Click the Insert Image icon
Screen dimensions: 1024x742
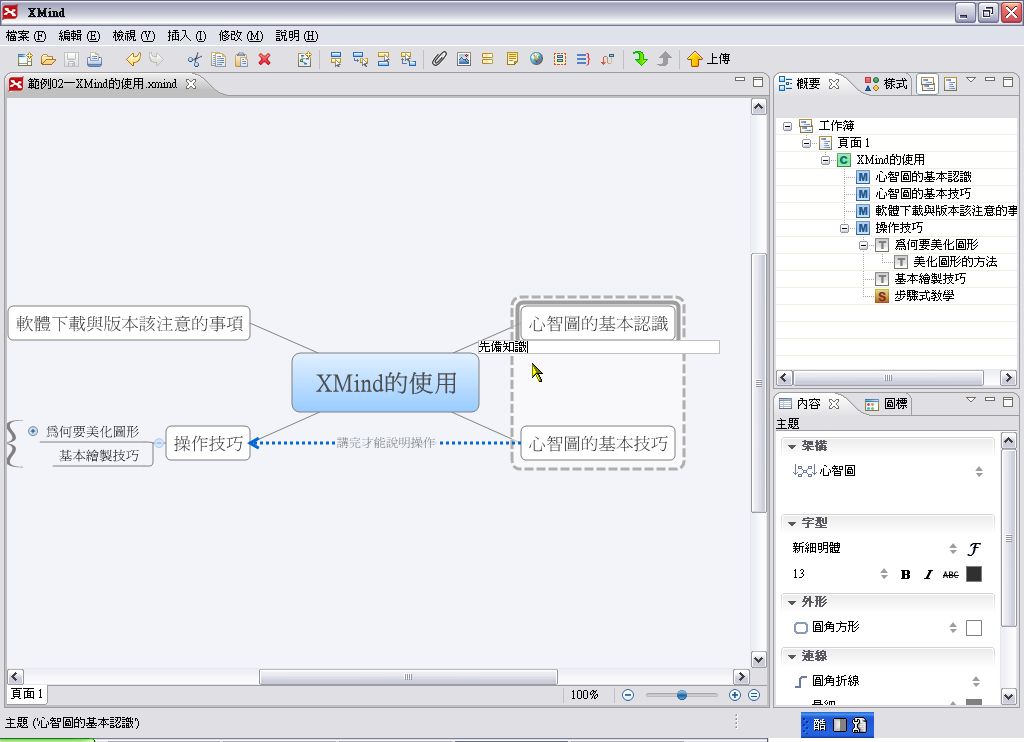(x=464, y=59)
